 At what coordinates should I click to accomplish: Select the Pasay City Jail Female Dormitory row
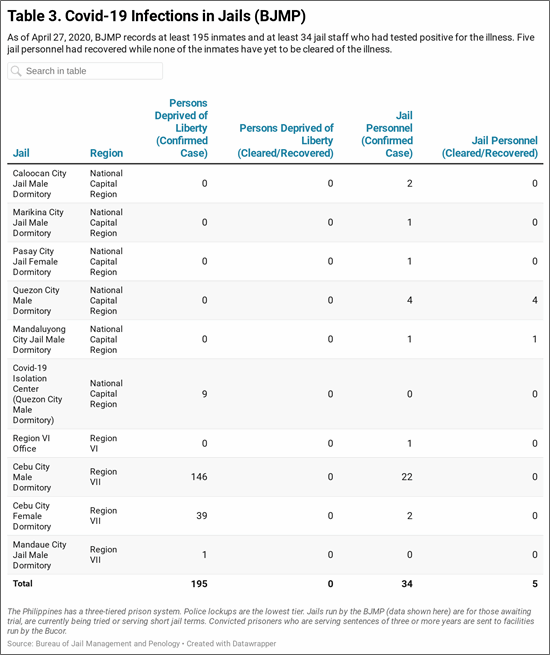point(275,261)
